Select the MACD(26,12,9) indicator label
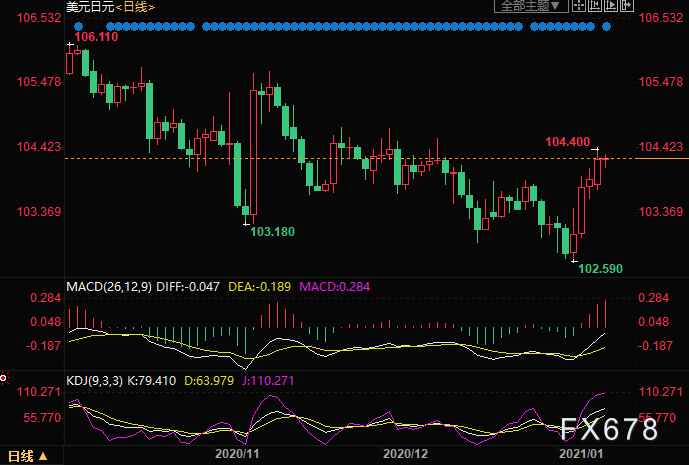Viewport: 689px width, 465px height. [109, 288]
